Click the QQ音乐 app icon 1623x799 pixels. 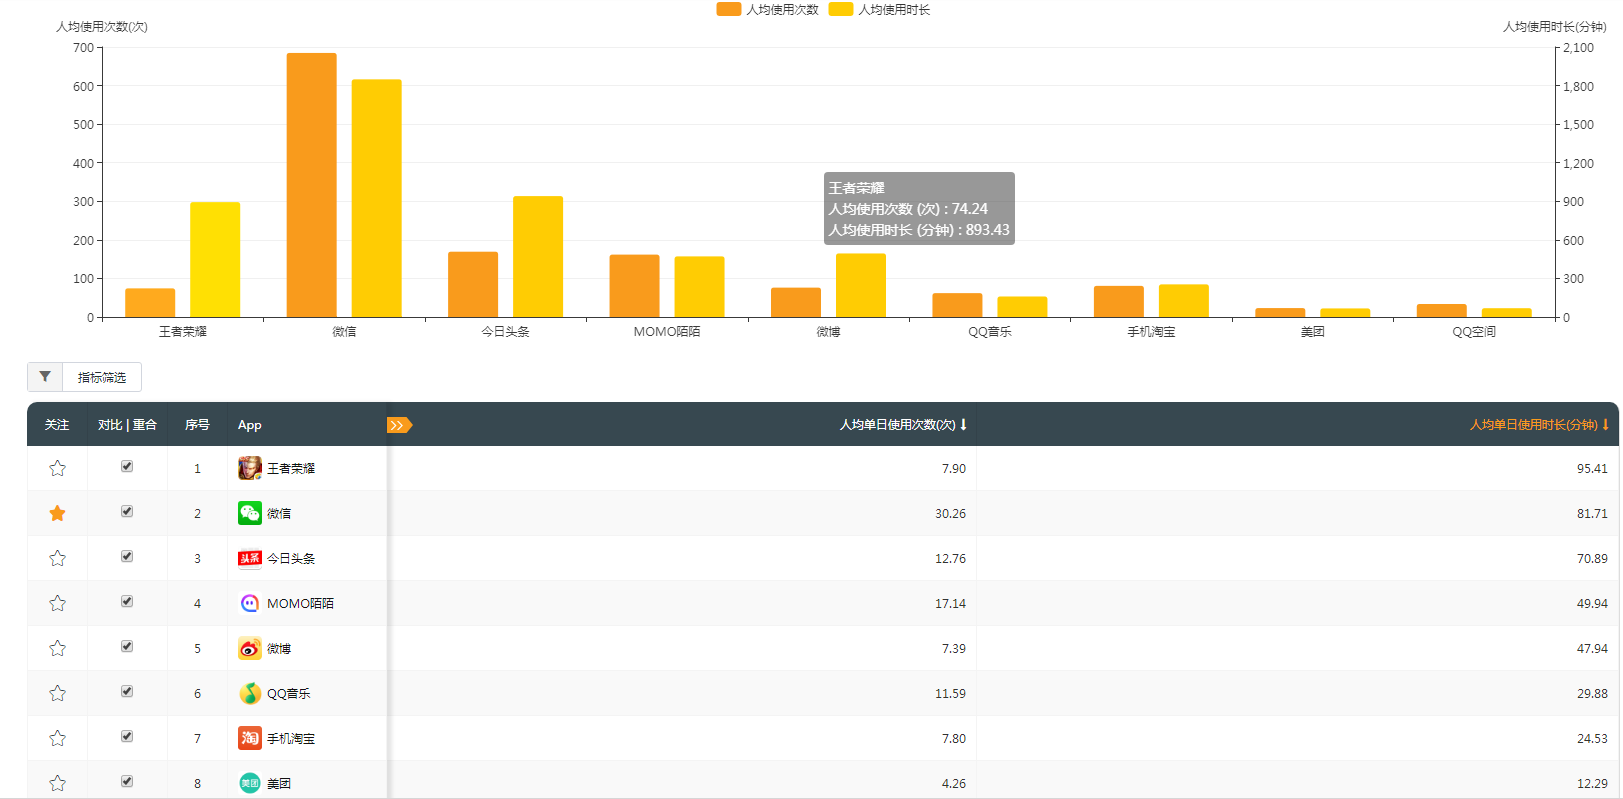[x=250, y=693]
